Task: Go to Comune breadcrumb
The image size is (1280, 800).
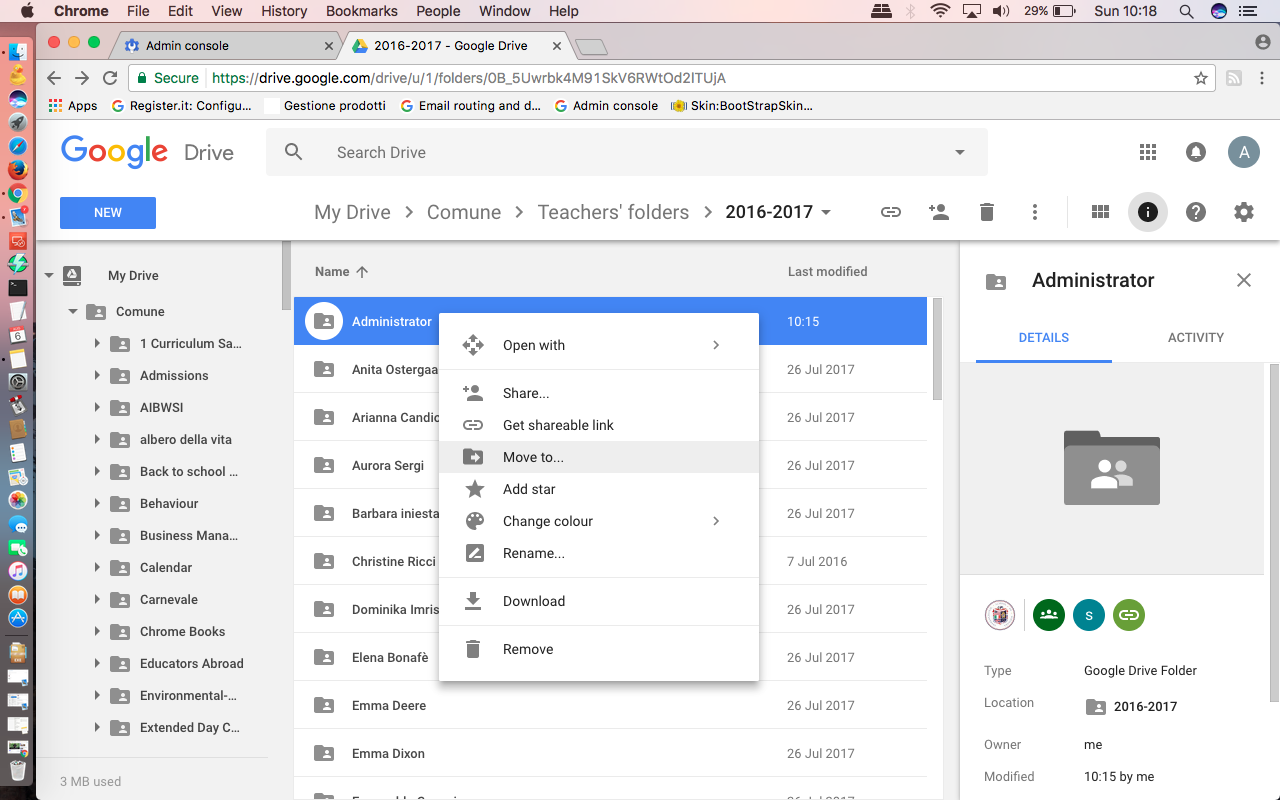Action: click(464, 212)
